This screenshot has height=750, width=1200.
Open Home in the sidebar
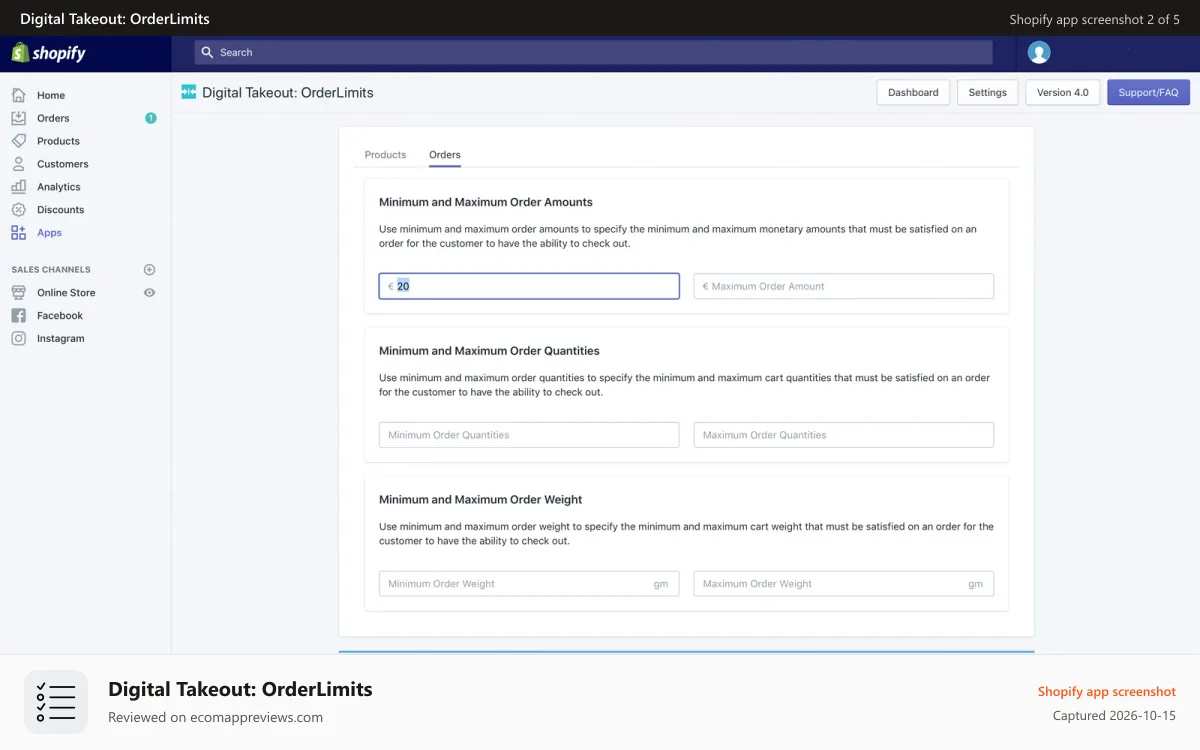coord(51,95)
